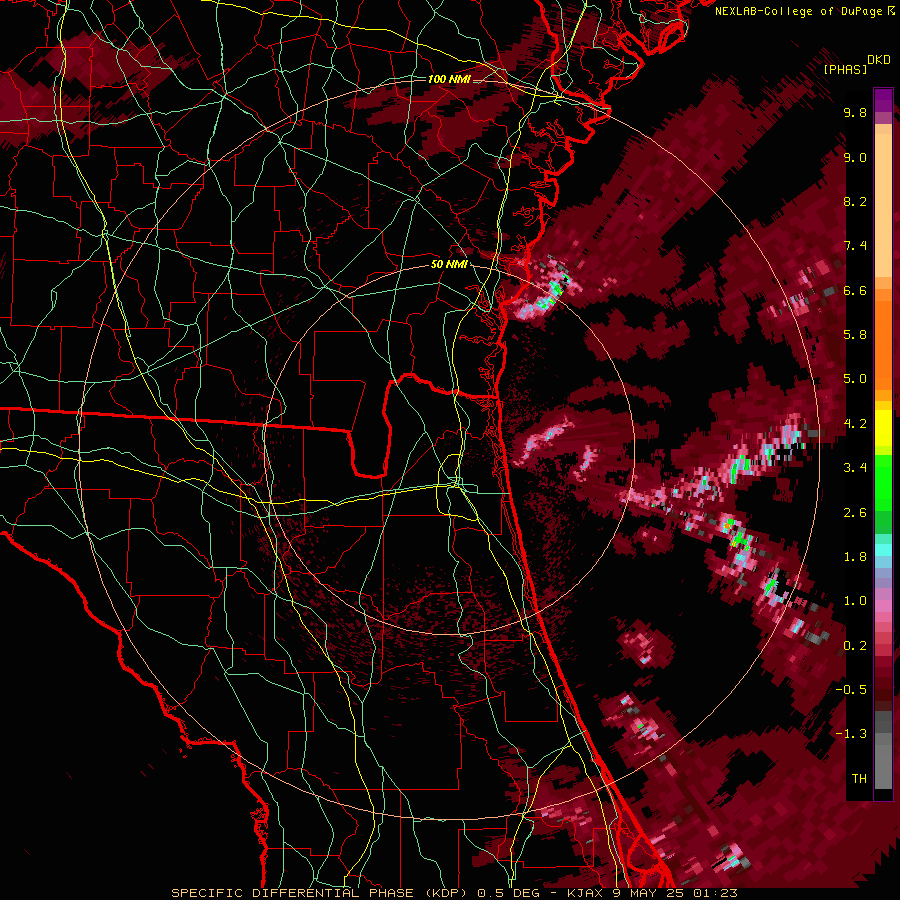Click the KJAX radar site identifier in caption

tap(583, 893)
